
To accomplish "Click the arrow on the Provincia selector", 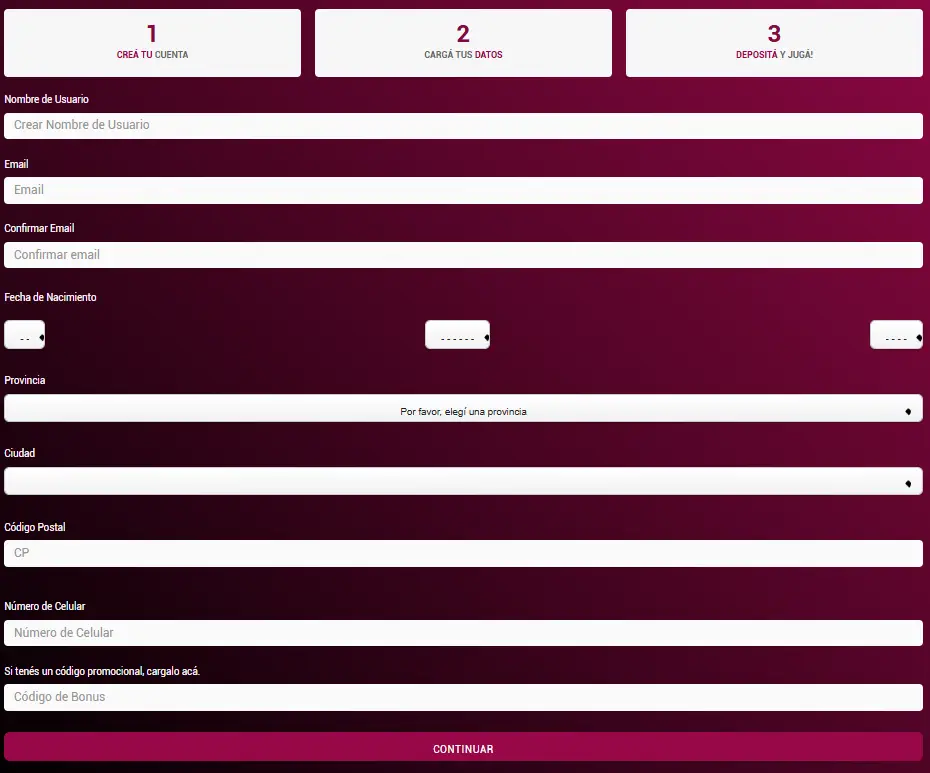I will tap(909, 408).
